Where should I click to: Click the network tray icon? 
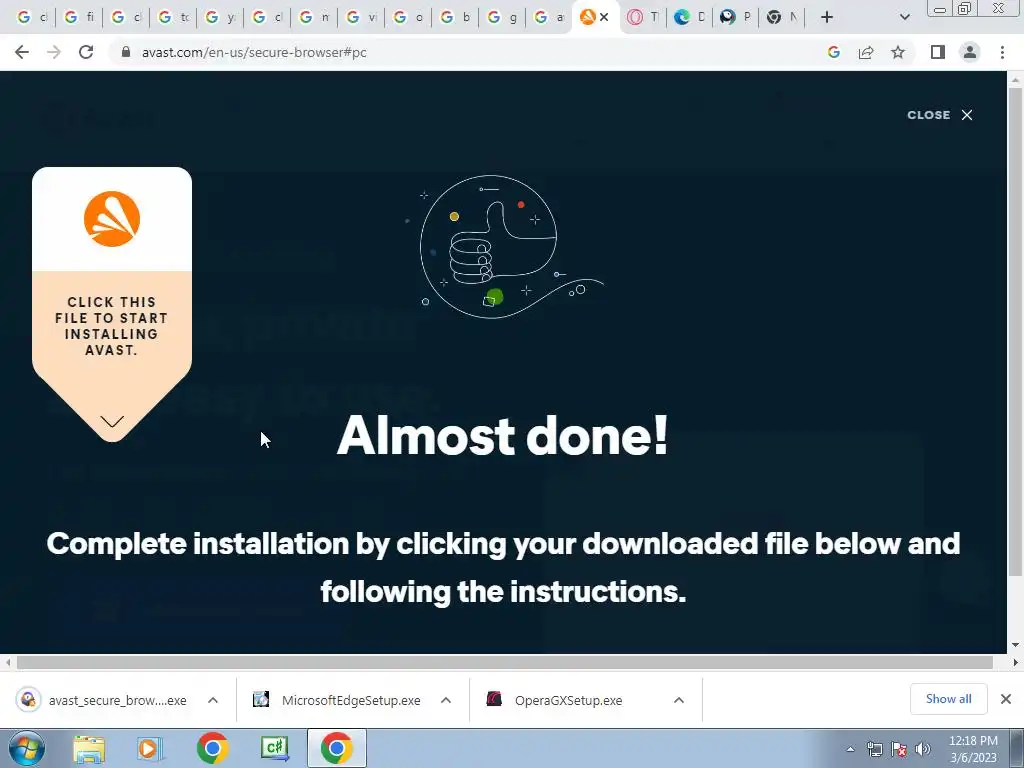(874, 750)
